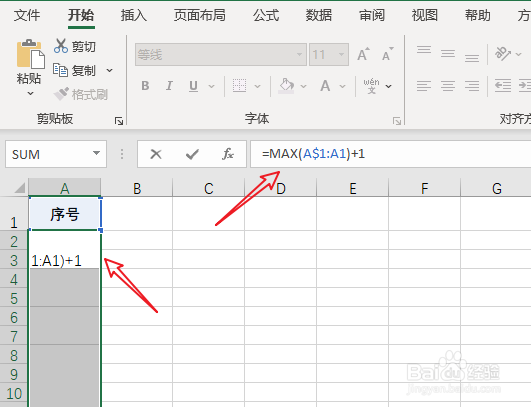Click the fill color bucket icon
Image resolution: width=531 pixels, height=407 pixels.
[x=286, y=86]
